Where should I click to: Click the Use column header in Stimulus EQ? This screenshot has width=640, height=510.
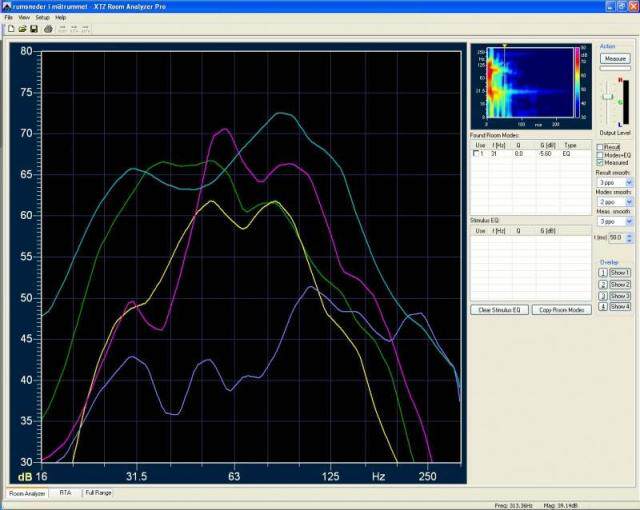(x=480, y=231)
